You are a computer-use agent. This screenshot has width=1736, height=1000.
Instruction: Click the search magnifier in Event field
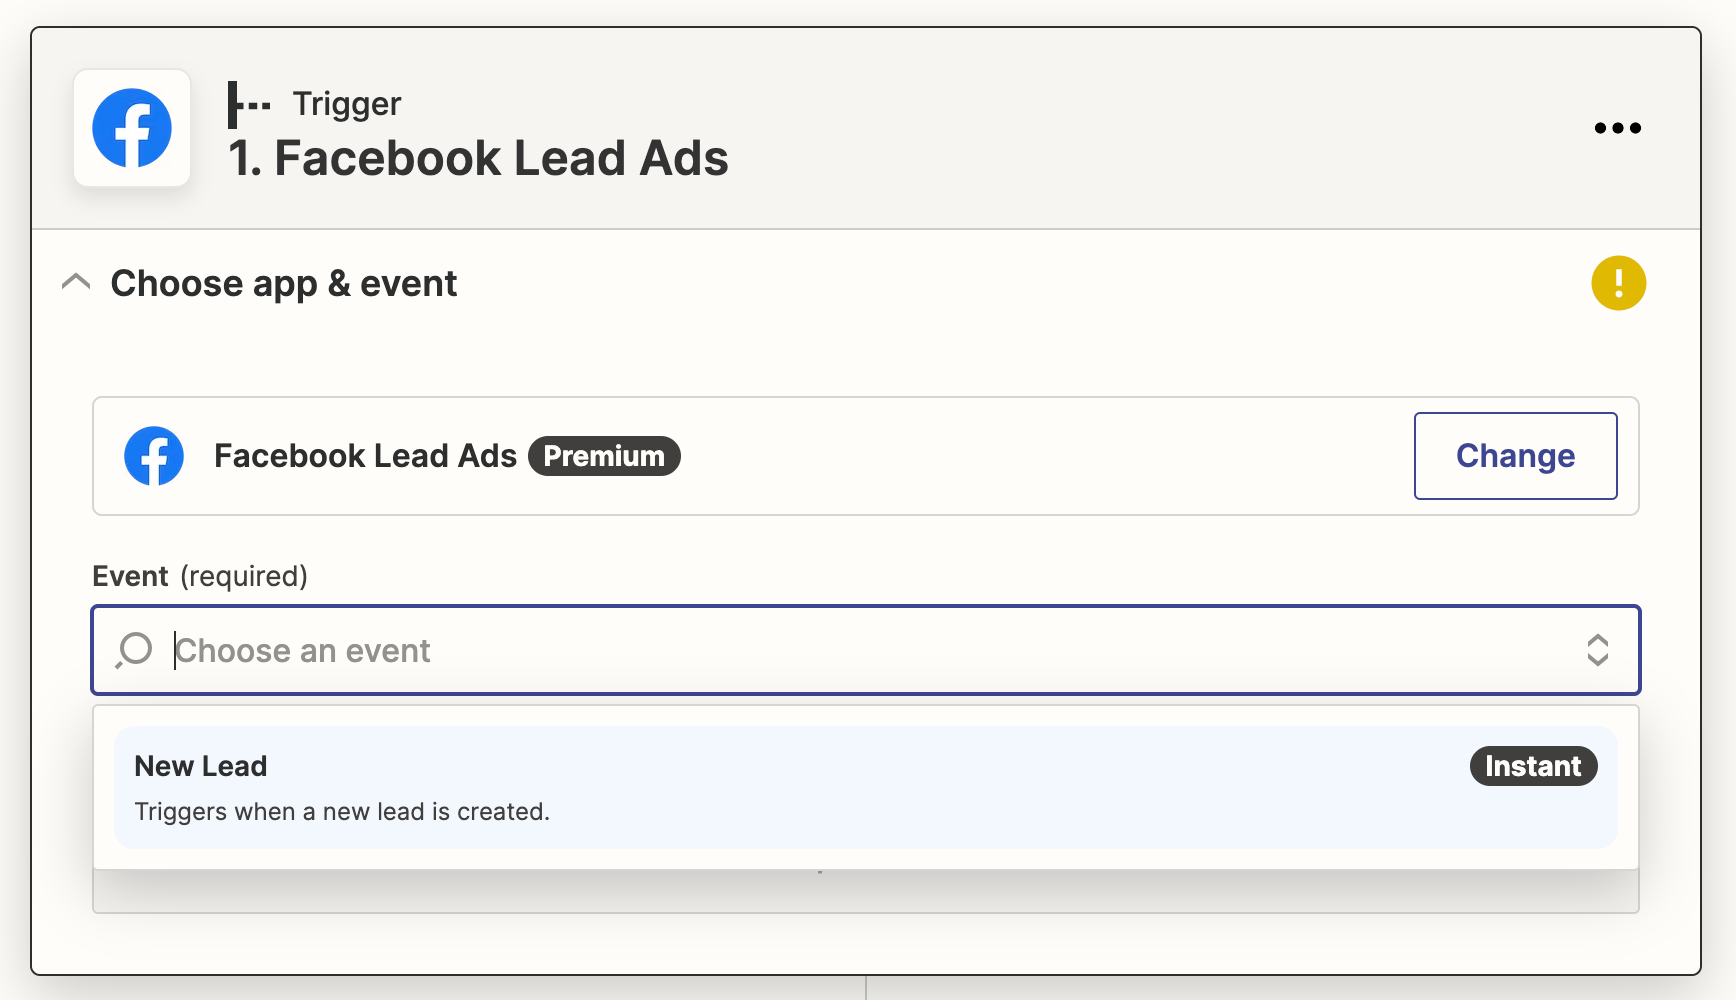(x=134, y=650)
